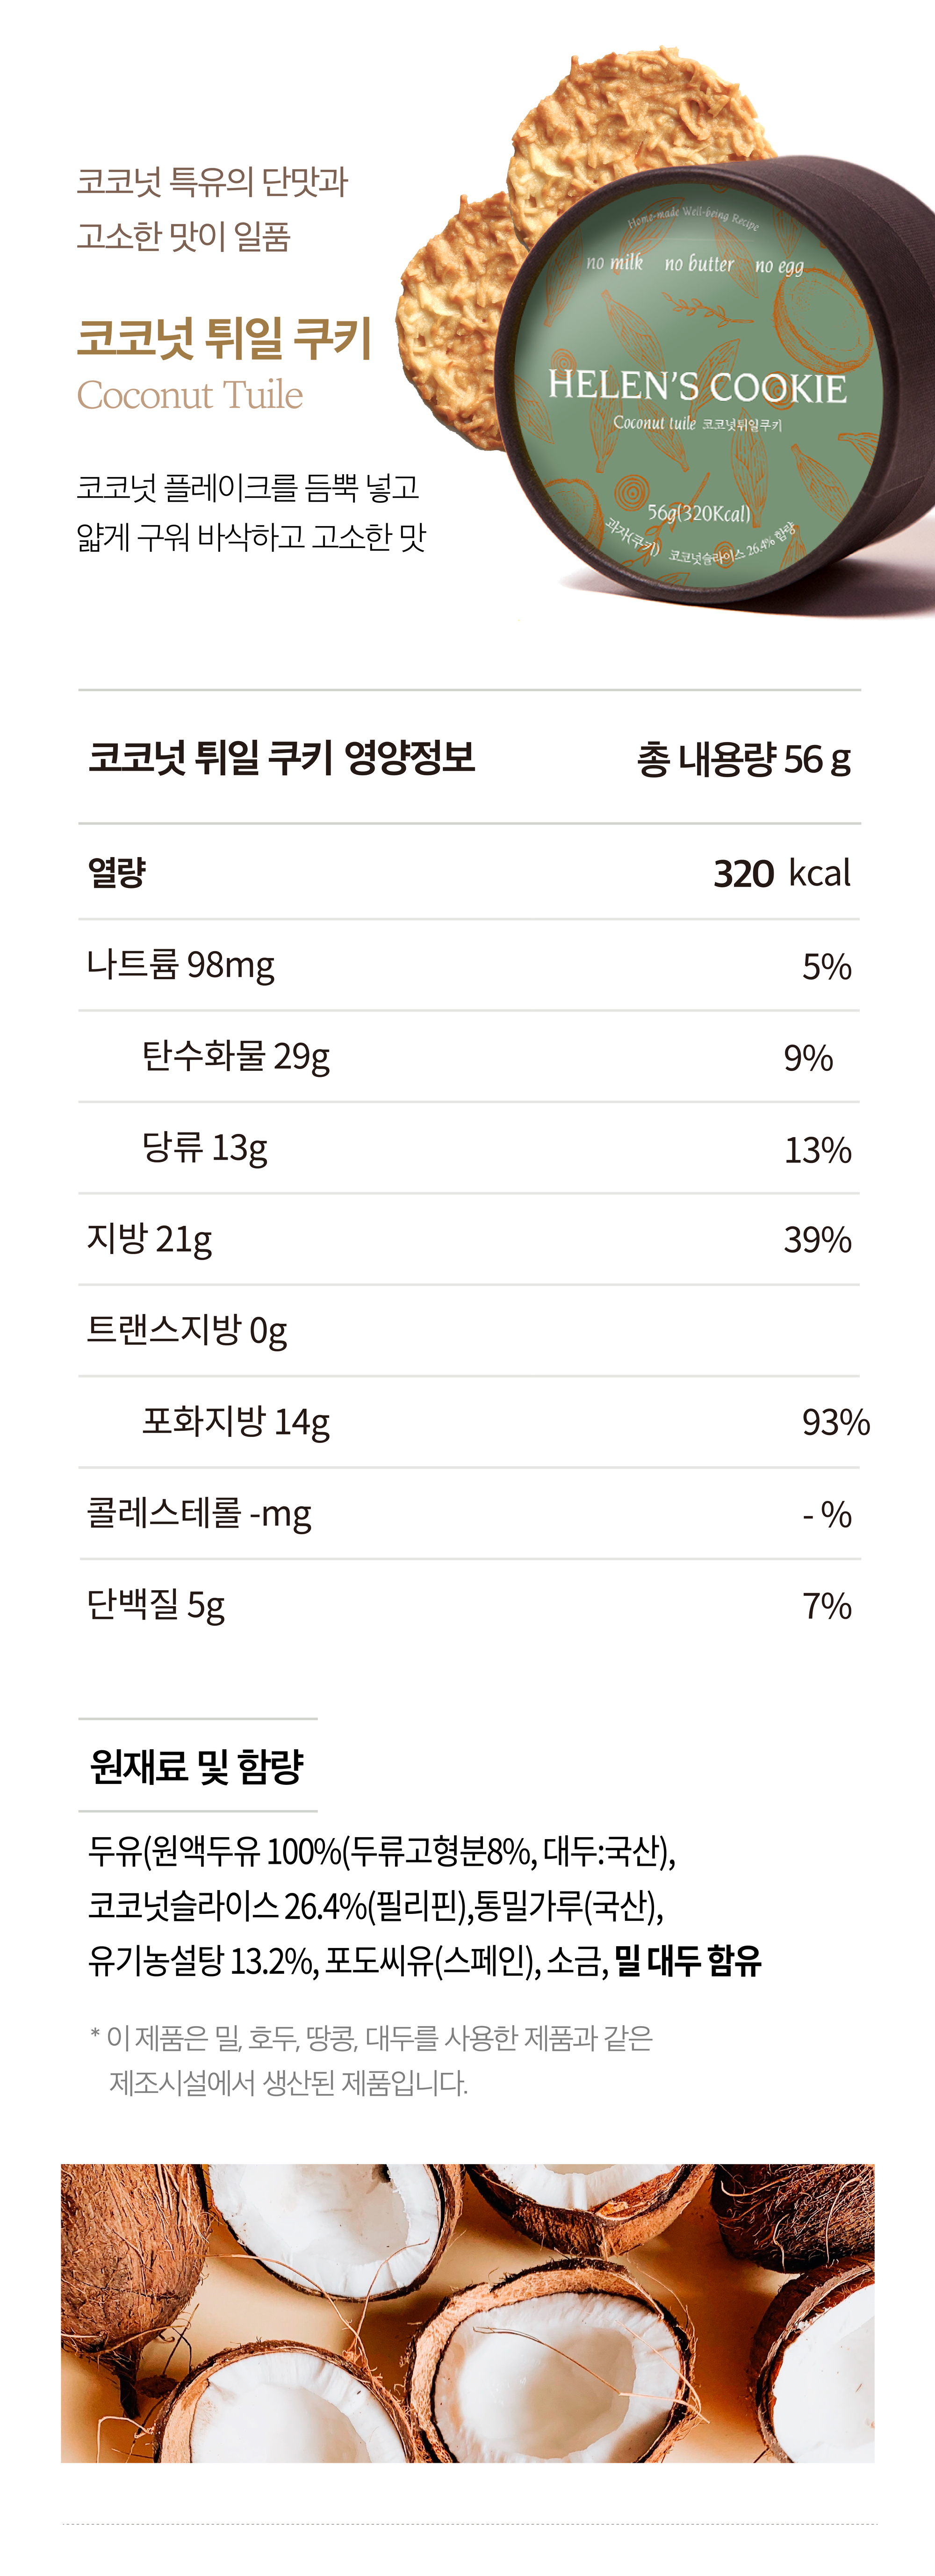The height and width of the screenshot is (2576, 935).
Task: Click the Coconut Tuile English subtitle
Action: pos(190,395)
